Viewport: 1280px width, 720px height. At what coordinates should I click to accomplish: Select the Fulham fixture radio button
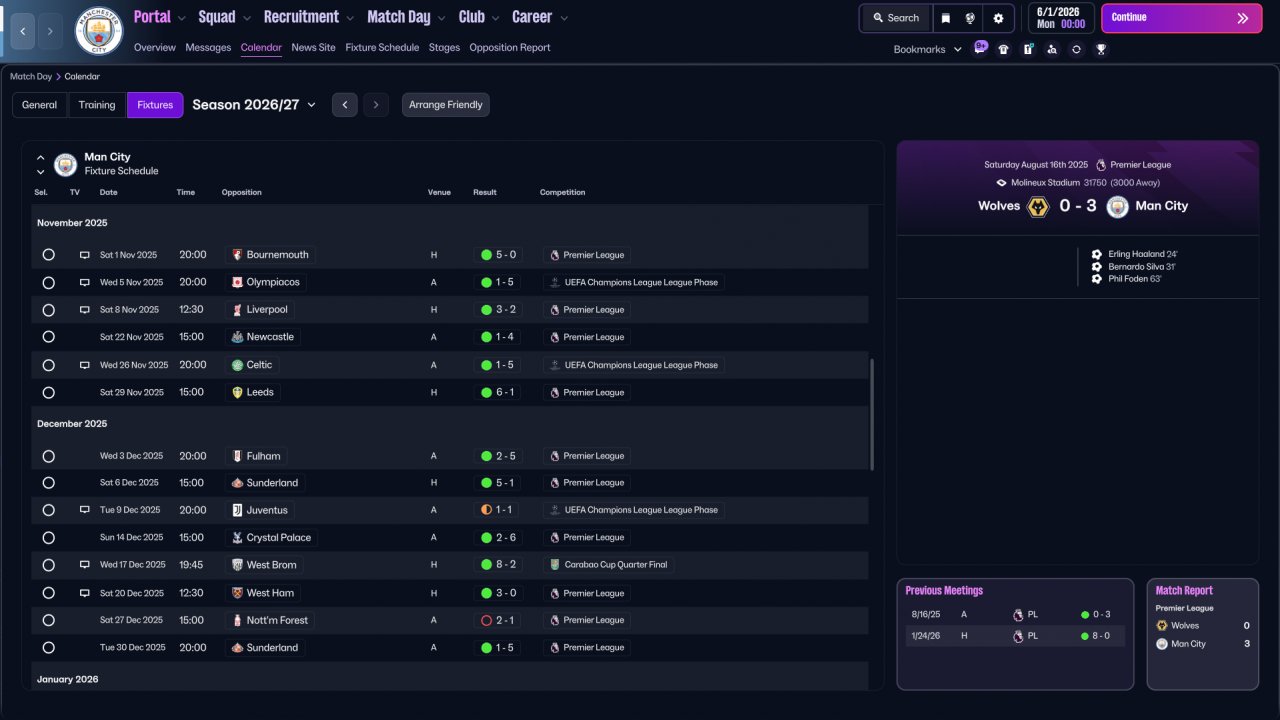click(x=48, y=456)
